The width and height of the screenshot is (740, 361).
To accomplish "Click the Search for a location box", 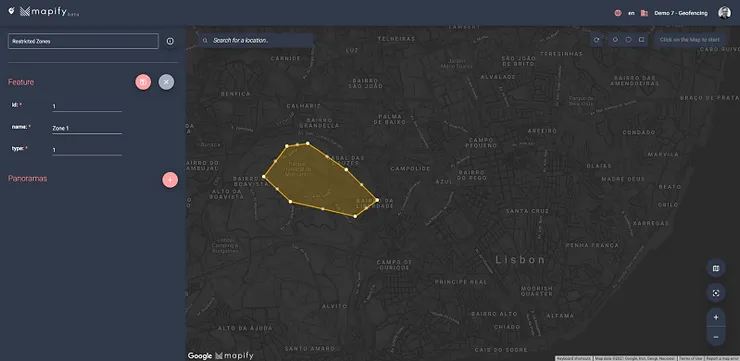I will tap(255, 41).
